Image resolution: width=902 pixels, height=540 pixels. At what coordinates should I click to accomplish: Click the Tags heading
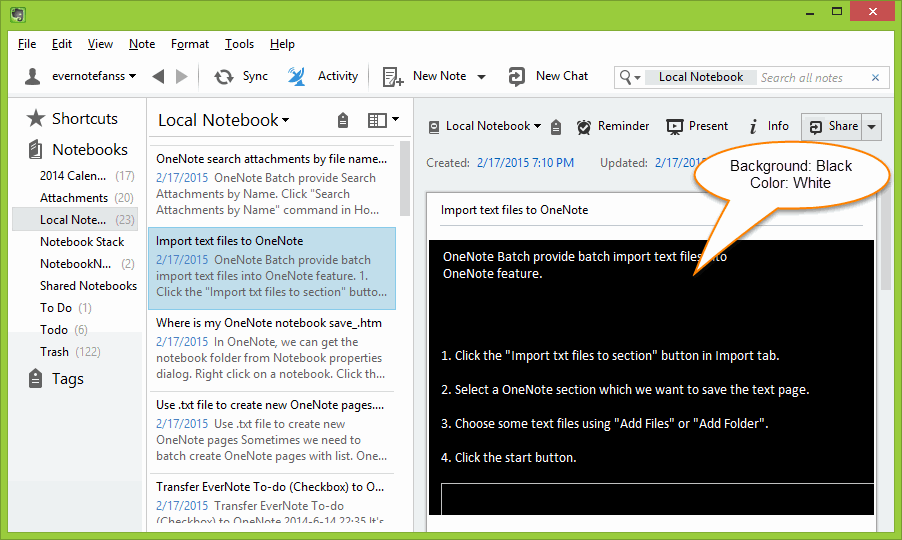[x=68, y=379]
